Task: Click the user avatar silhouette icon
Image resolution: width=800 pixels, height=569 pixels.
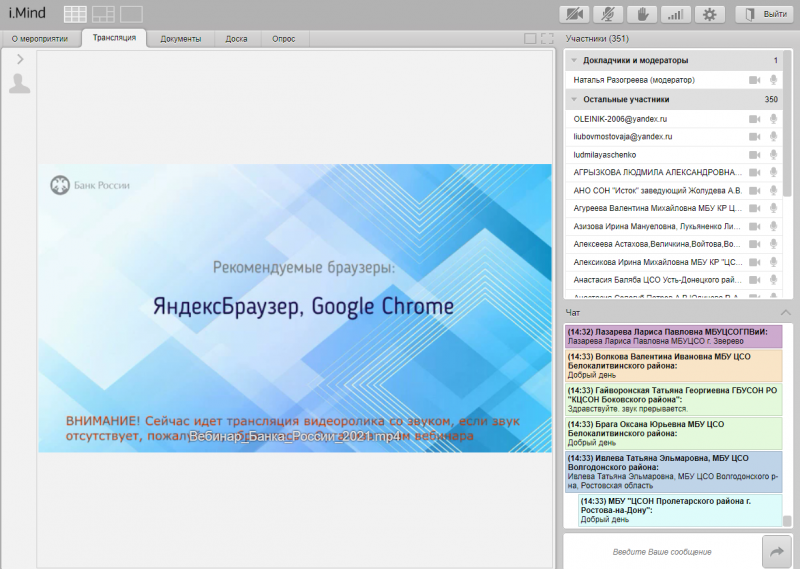Action: 19,84
